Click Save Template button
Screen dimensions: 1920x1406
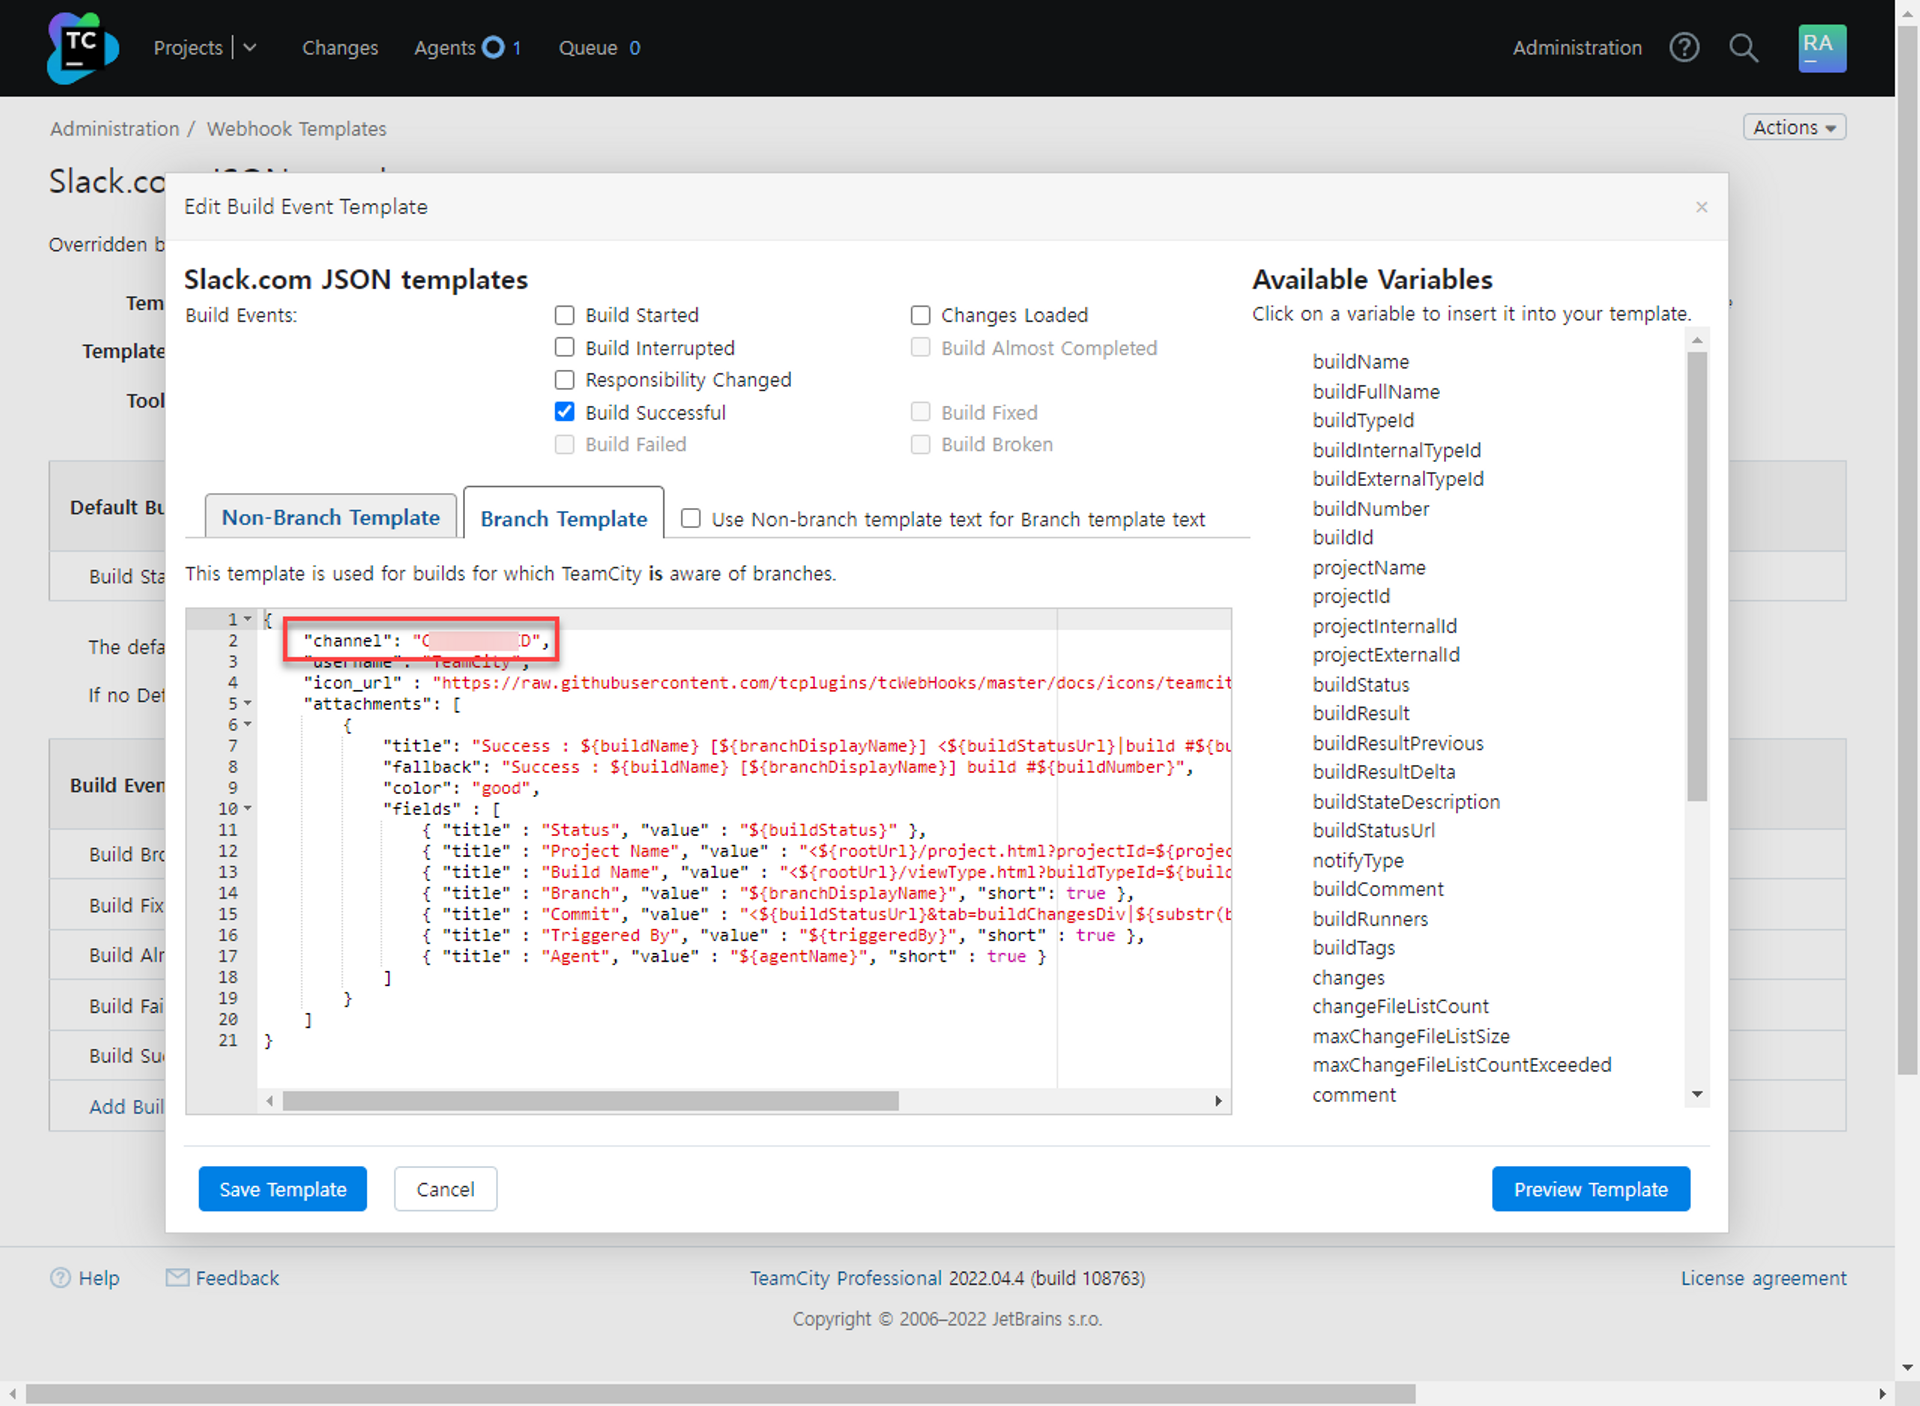pos(282,1189)
